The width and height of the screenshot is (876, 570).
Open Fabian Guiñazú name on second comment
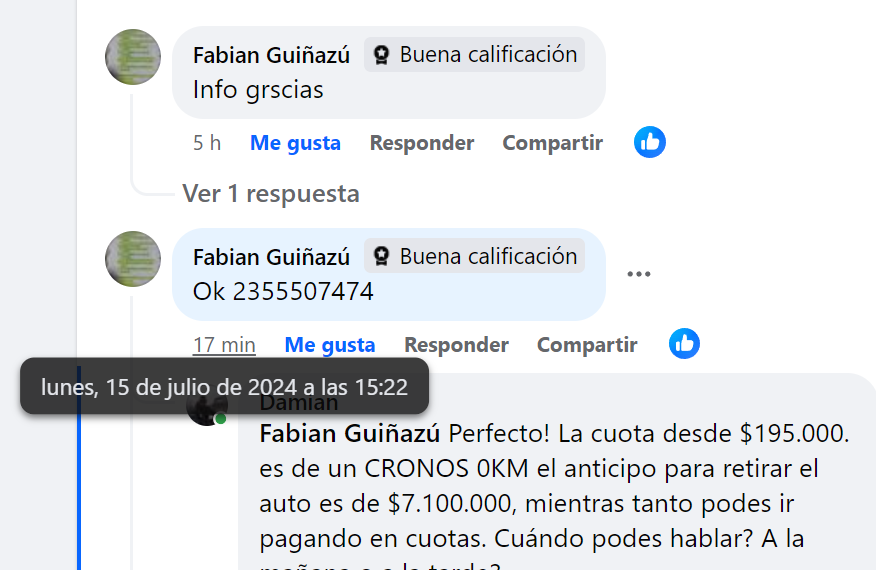(272, 257)
